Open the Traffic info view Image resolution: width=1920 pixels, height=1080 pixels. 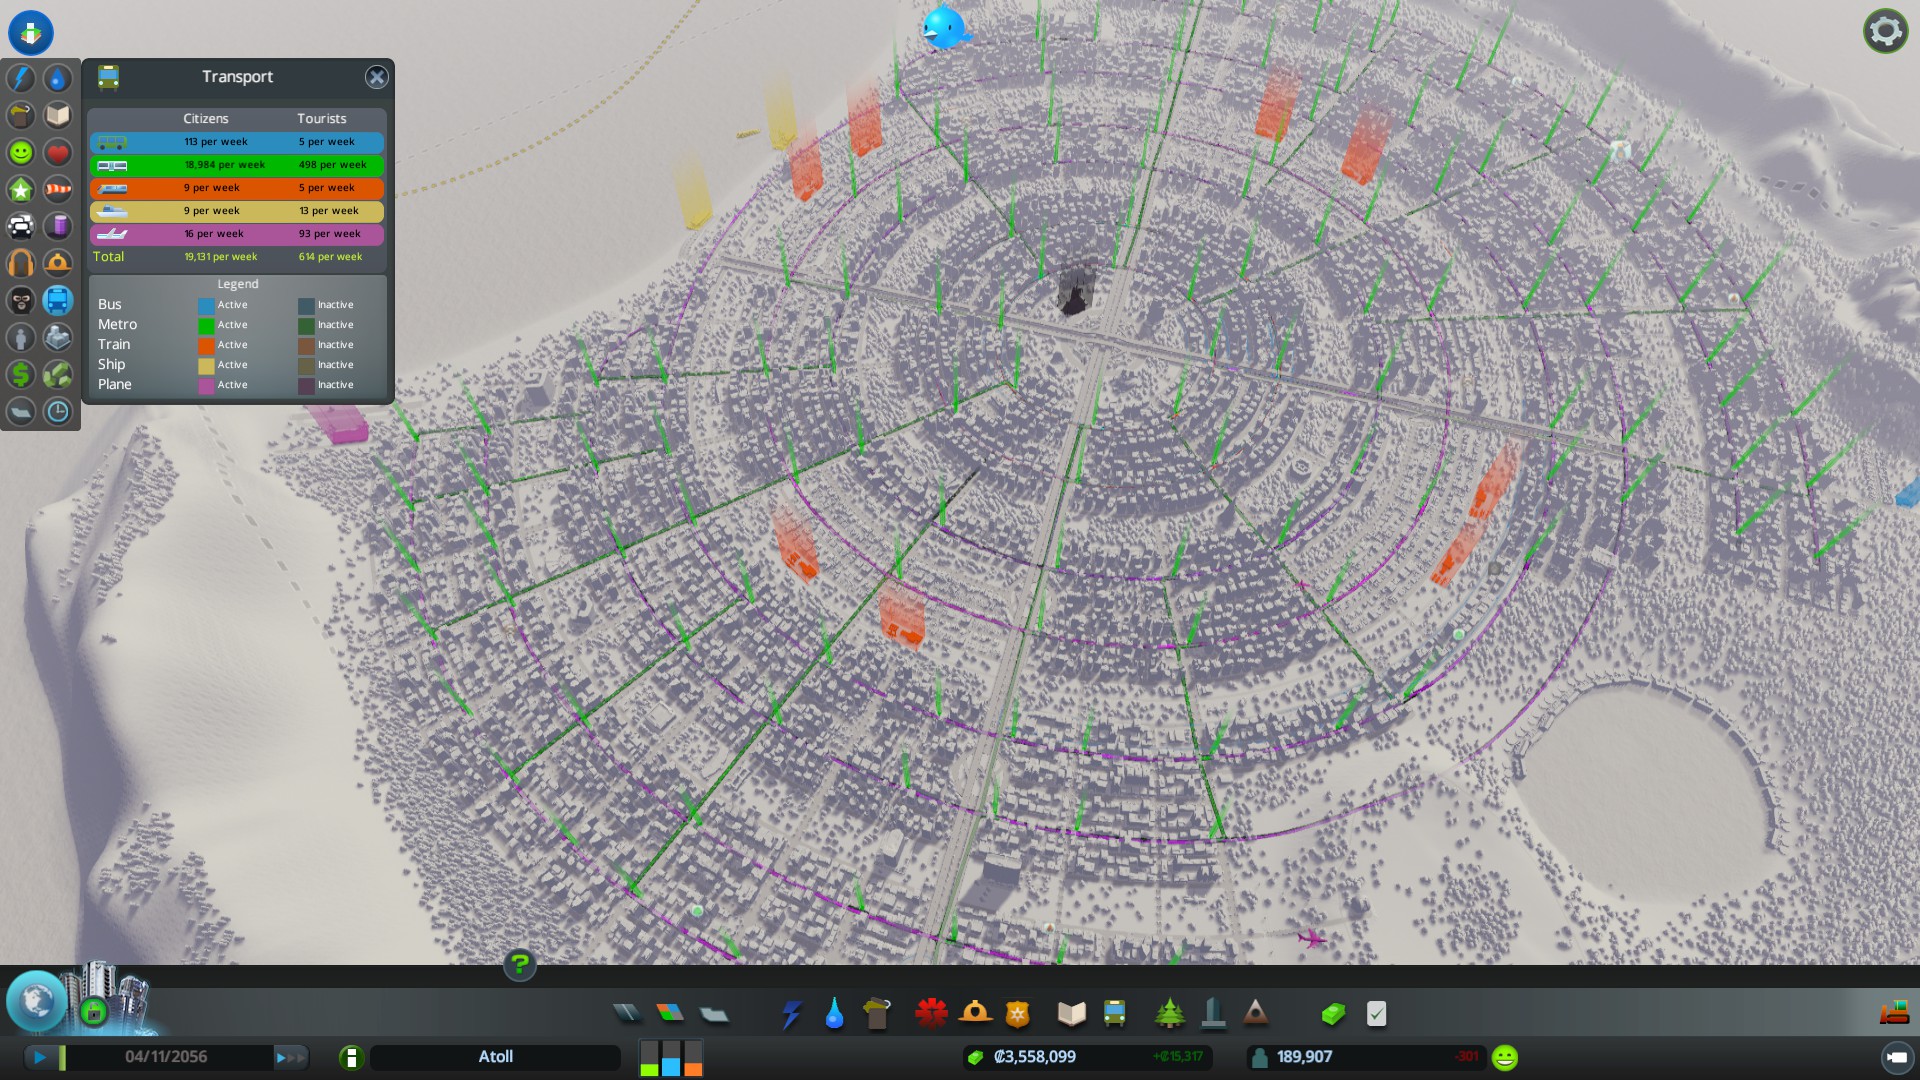point(21,226)
